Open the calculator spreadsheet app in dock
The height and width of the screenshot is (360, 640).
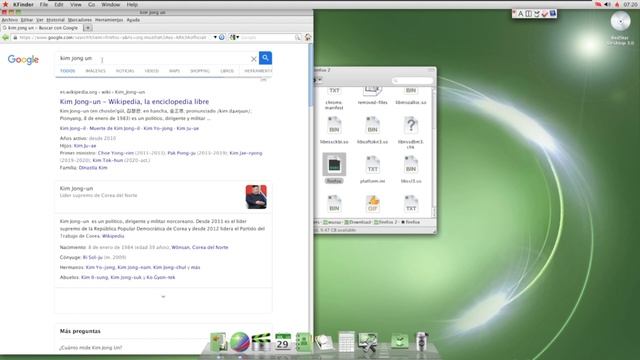coord(346,342)
